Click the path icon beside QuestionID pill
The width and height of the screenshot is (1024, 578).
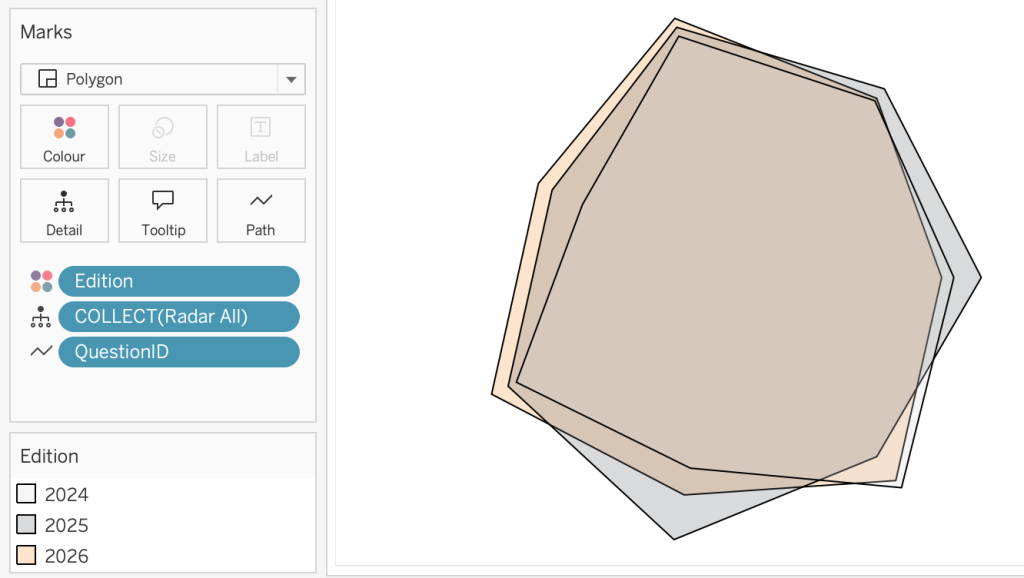[x=41, y=352]
